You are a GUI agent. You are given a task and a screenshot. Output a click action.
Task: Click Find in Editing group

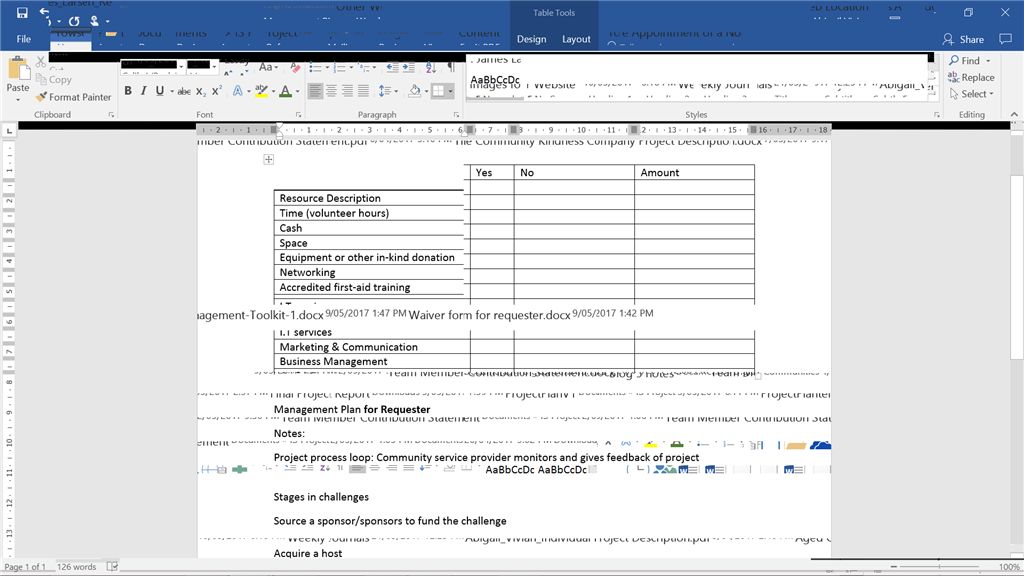point(965,61)
